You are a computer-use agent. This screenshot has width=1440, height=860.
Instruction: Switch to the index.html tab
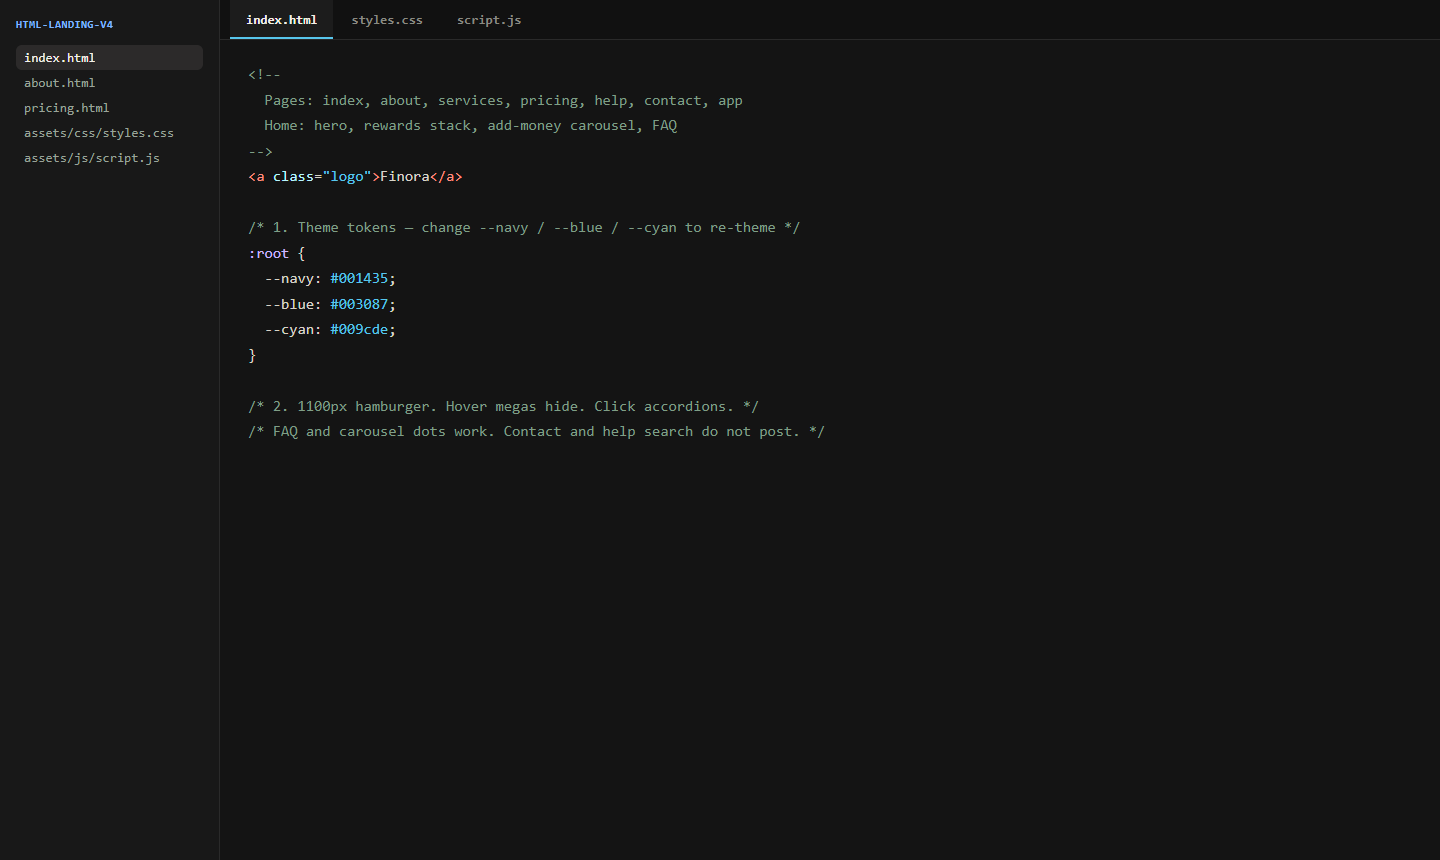tap(281, 20)
